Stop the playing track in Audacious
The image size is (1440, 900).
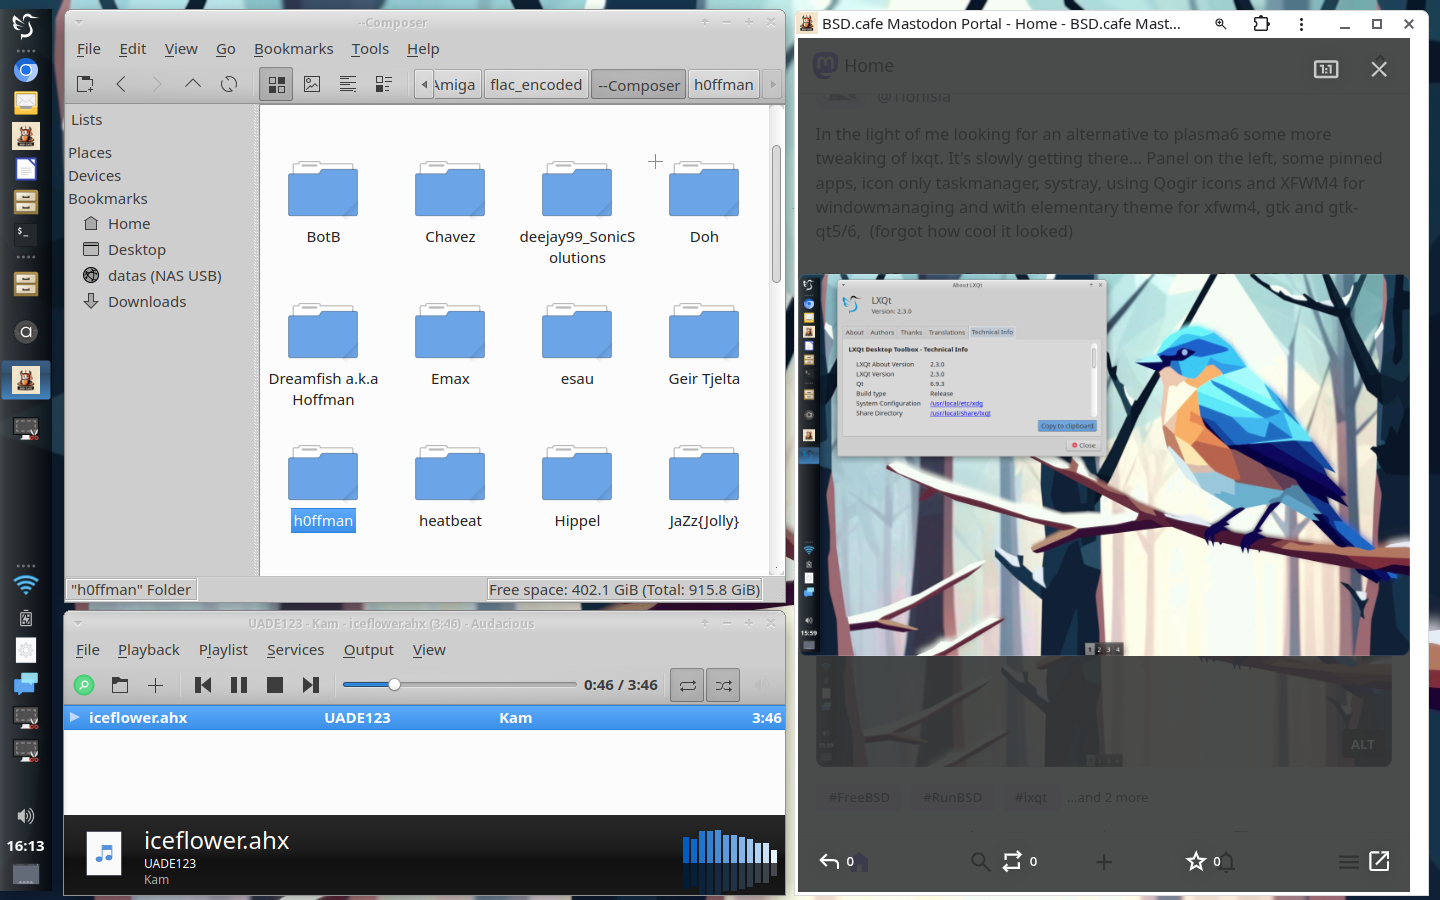click(x=275, y=685)
